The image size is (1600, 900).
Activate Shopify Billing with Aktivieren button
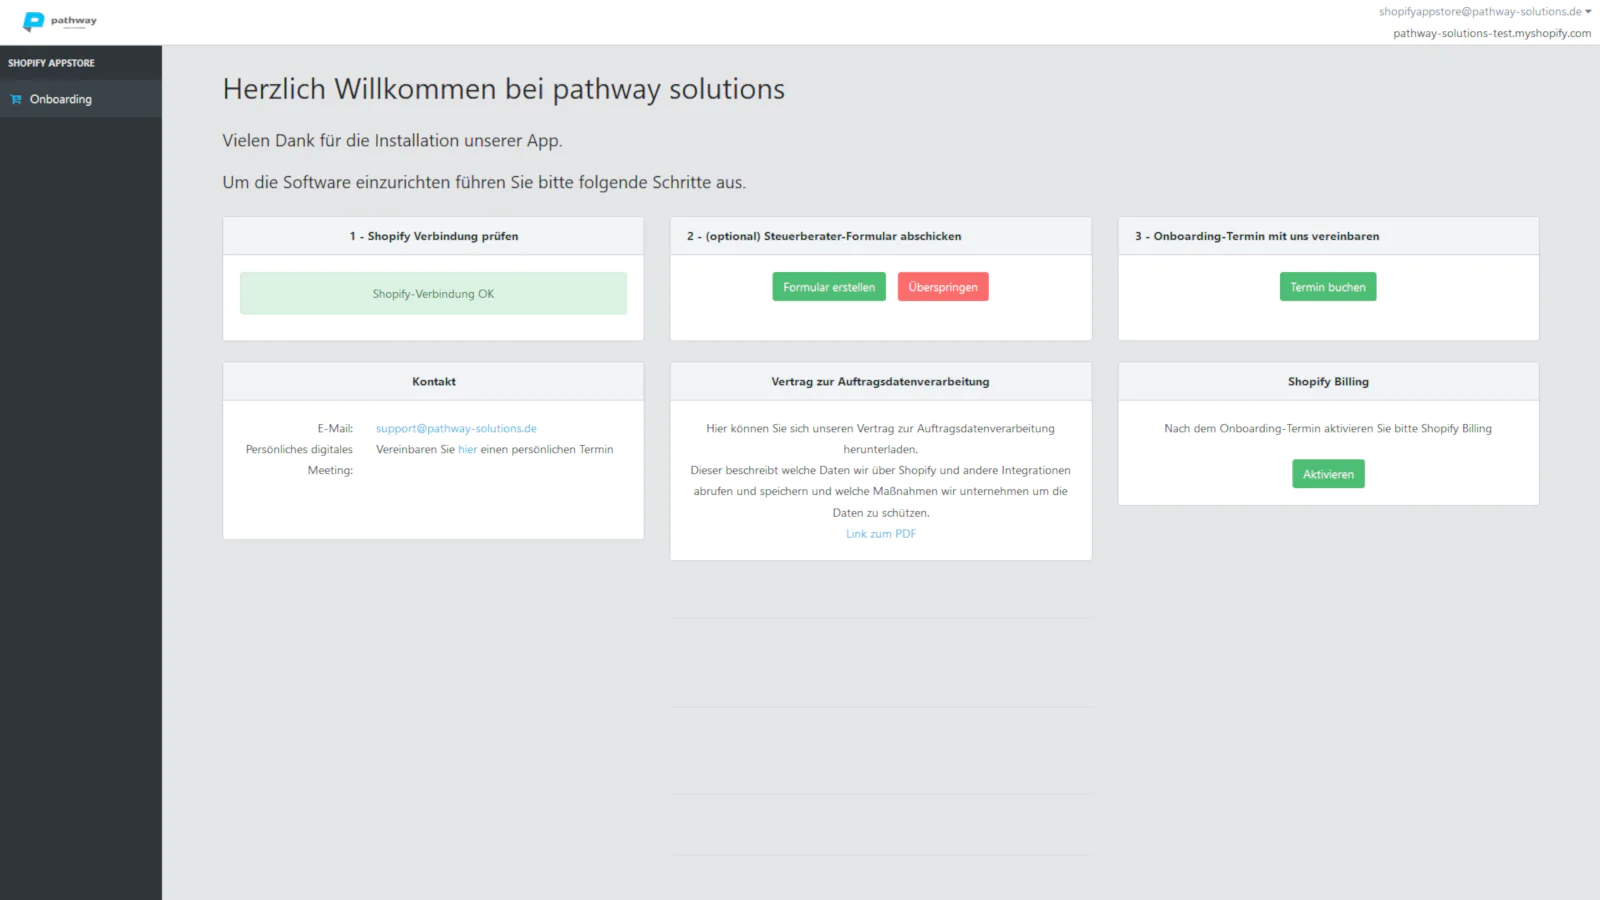(1328, 474)
